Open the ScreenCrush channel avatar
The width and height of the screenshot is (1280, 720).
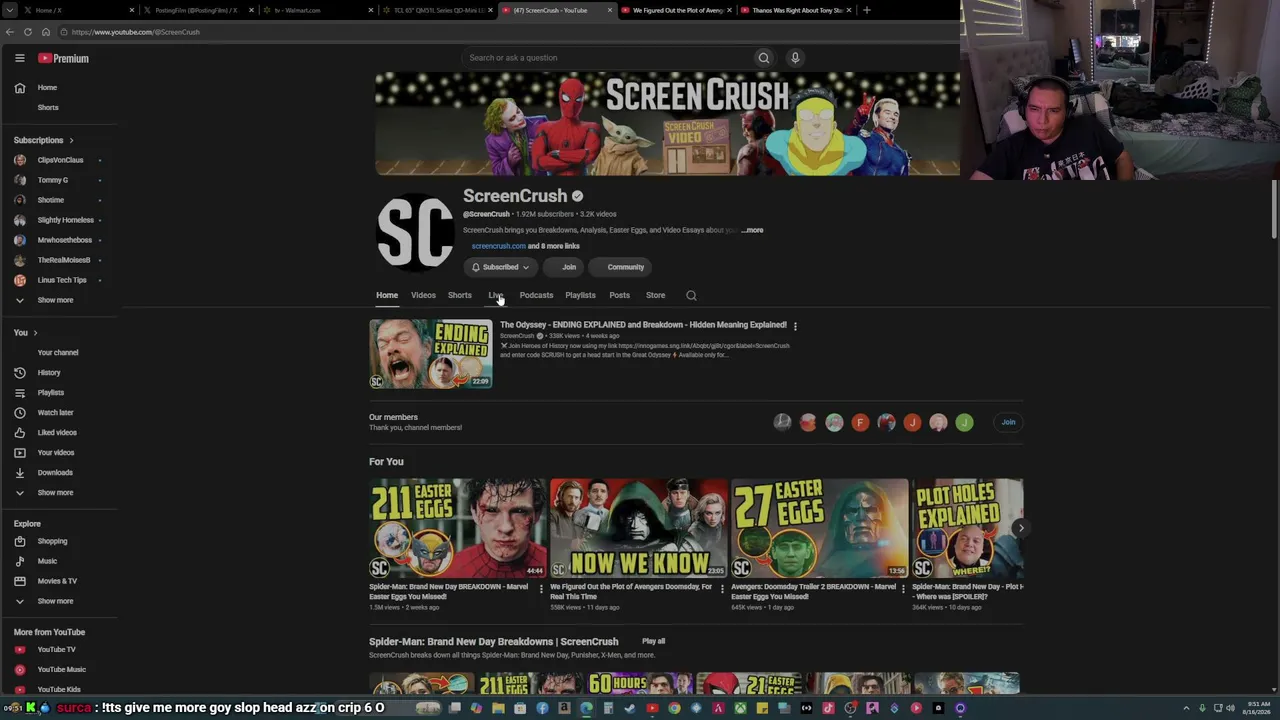pyautogui.click(x=415, y=232)
